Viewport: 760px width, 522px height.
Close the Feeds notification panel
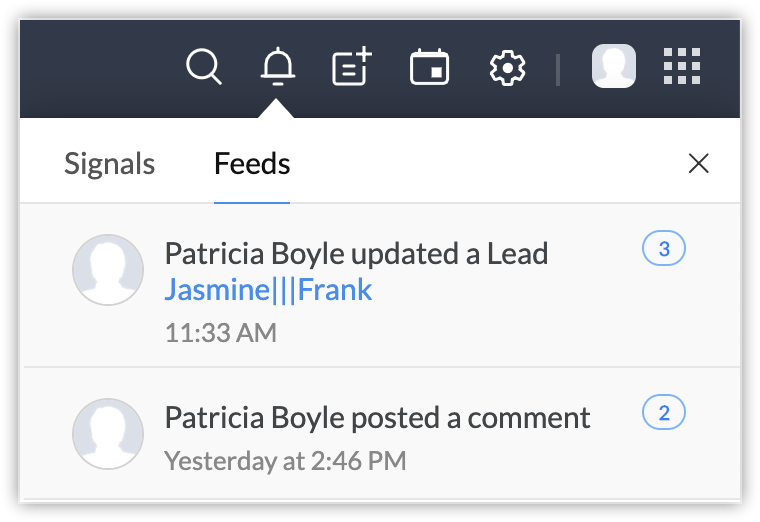click(699, 164)
